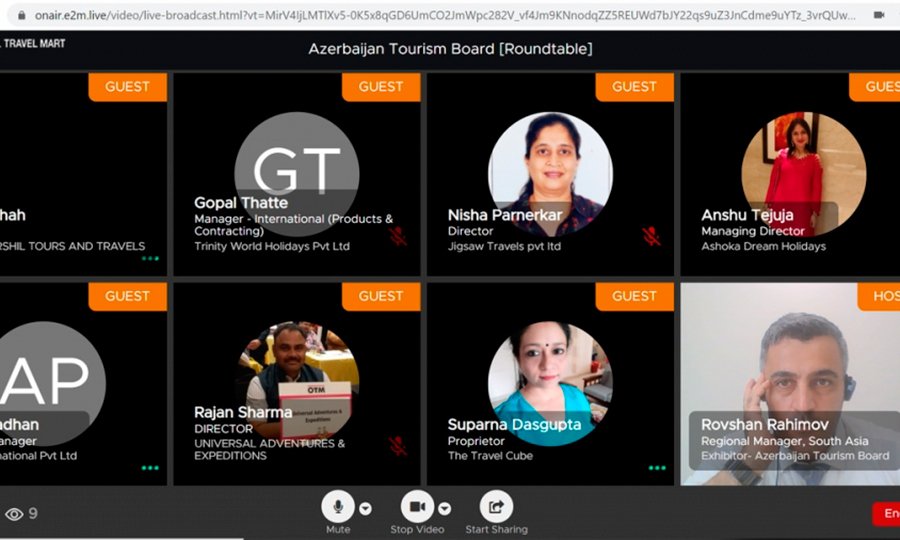
Task: Select Nisha Parnerkar's profile photo
Action: pos(550,174)
